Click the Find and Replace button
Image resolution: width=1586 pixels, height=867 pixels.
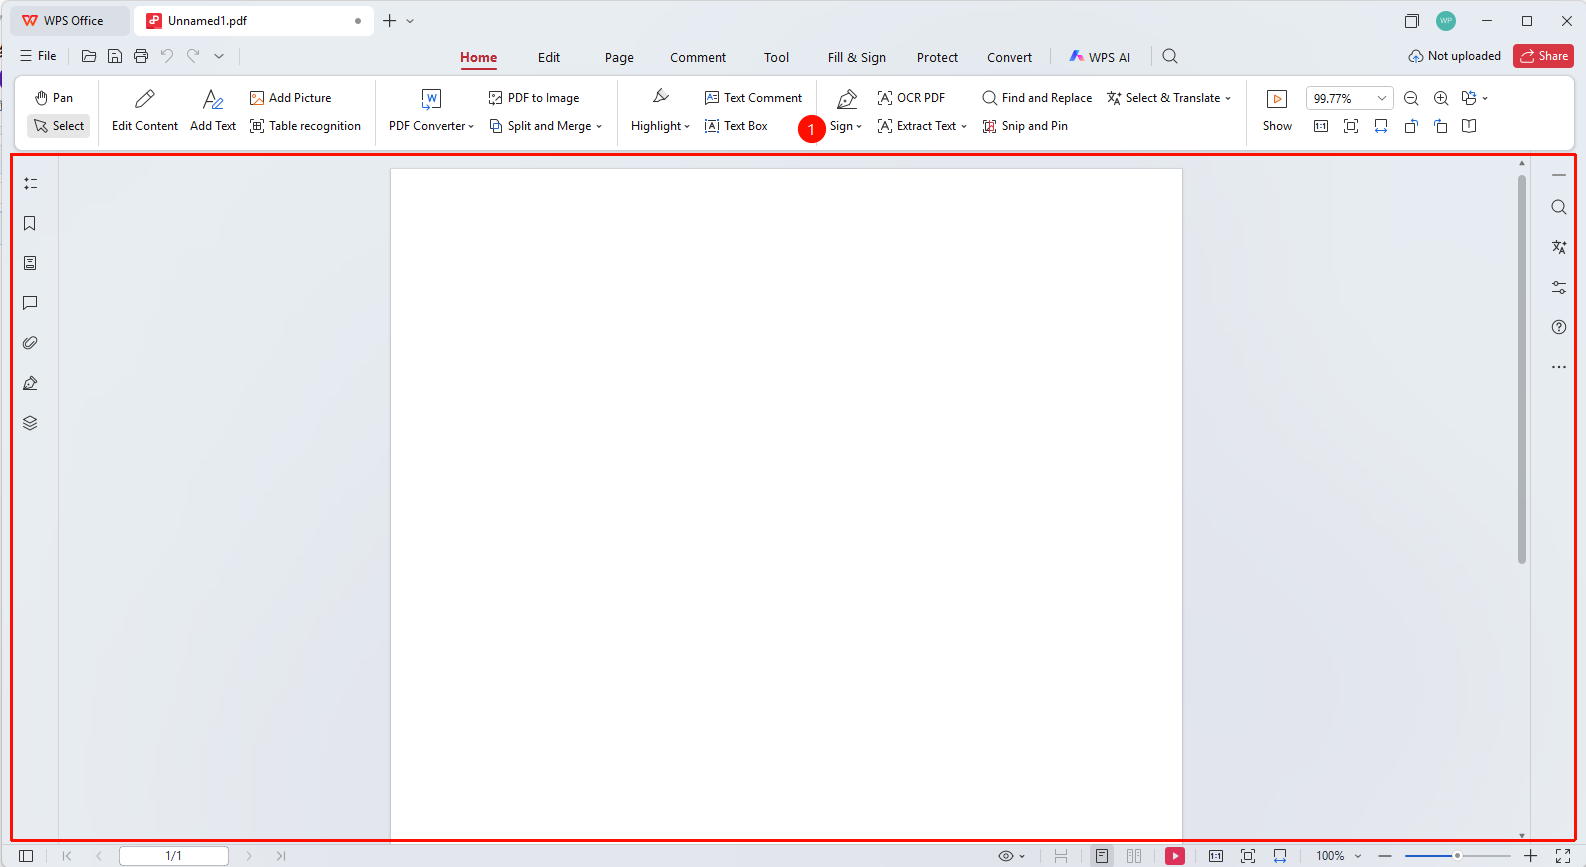click(x=1037, y=98)
